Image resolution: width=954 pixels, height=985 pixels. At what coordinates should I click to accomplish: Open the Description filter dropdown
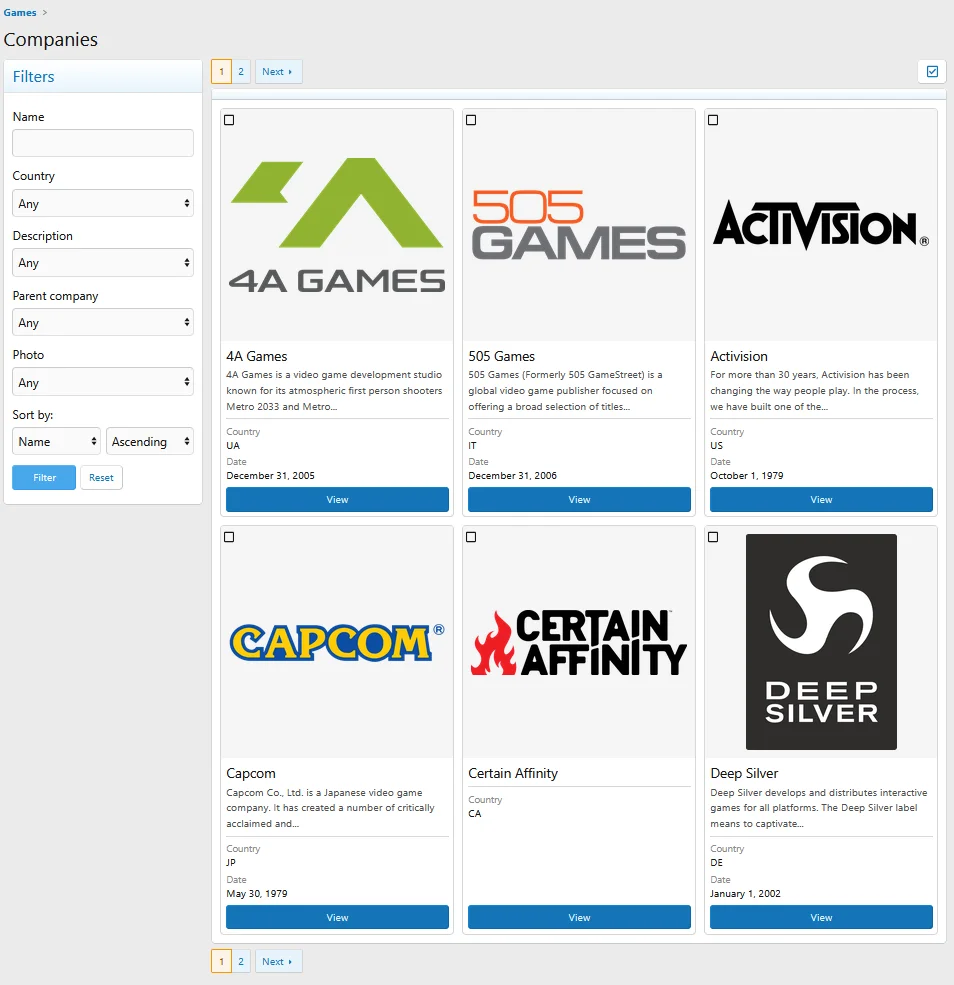(x=103, y=263)
